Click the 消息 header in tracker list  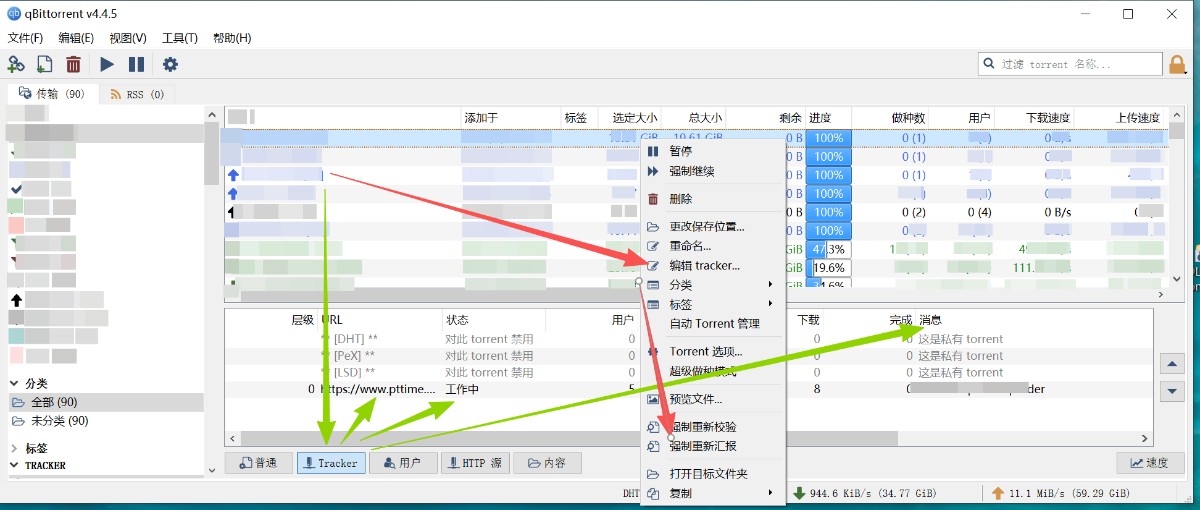pyautogui.click(x=1035, y=320)
